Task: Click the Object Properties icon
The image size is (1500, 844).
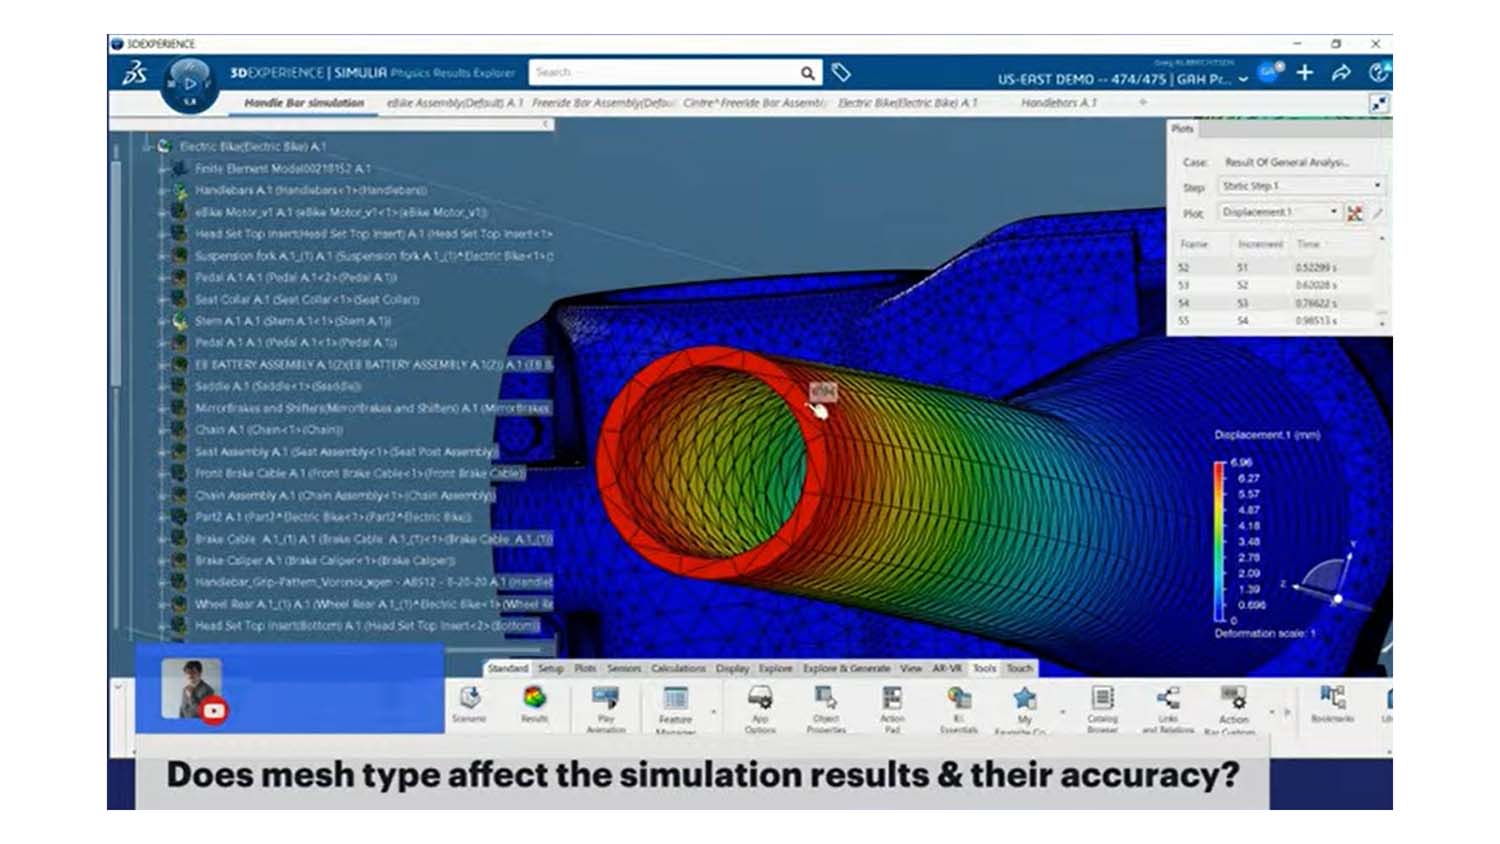Action: [x=826, y=699]
